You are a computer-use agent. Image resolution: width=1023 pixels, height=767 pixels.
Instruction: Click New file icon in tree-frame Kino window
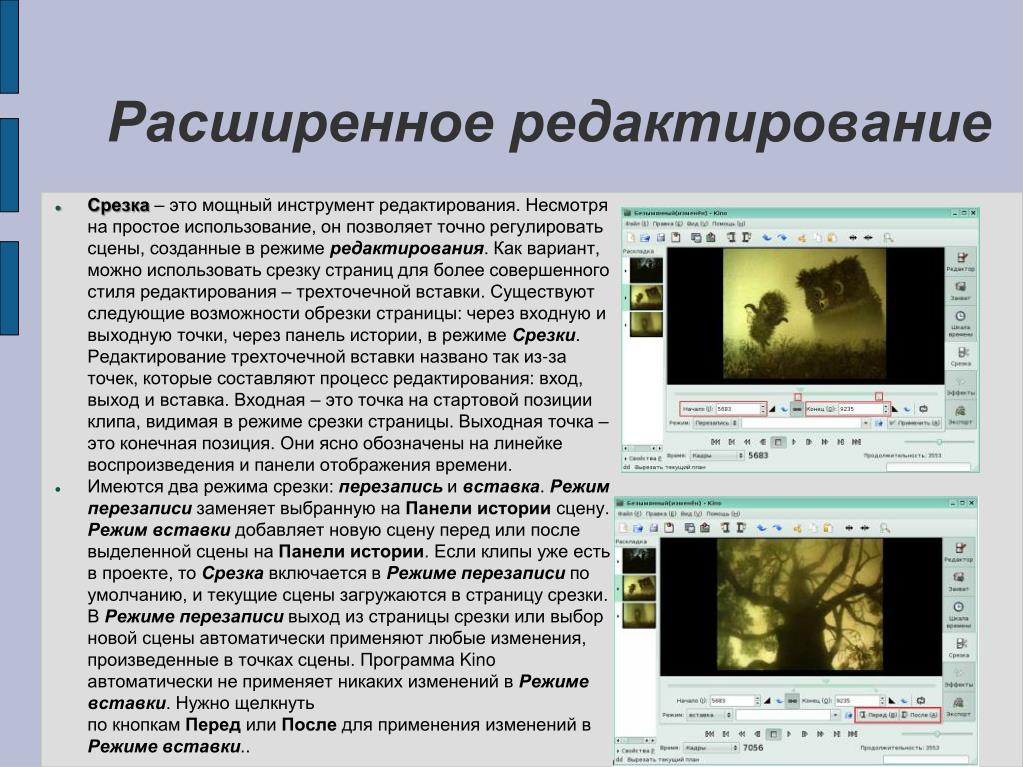pos(624,528)
